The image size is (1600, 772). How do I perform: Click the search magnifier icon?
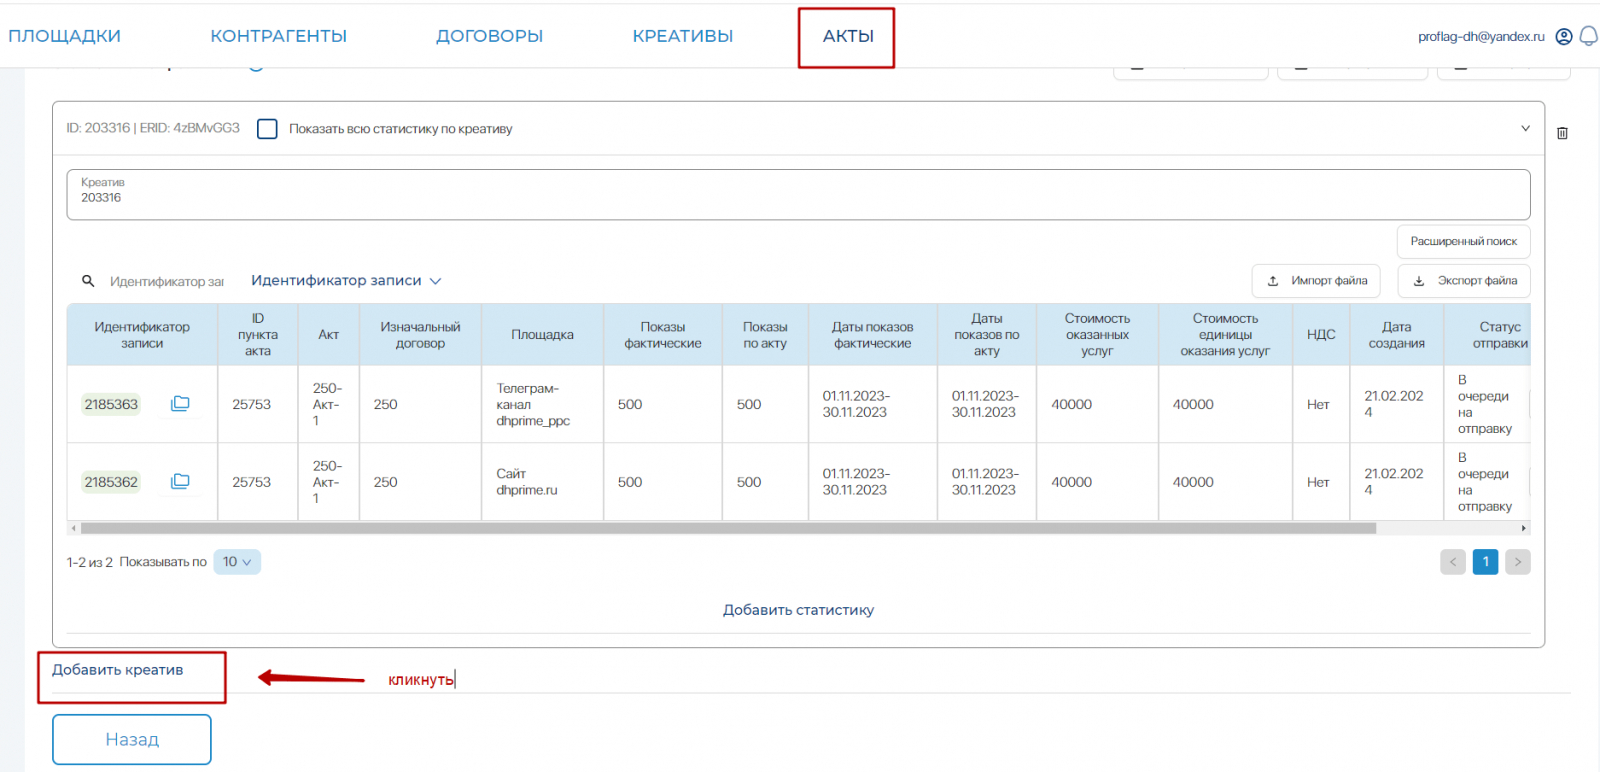[x=88, y=281]
